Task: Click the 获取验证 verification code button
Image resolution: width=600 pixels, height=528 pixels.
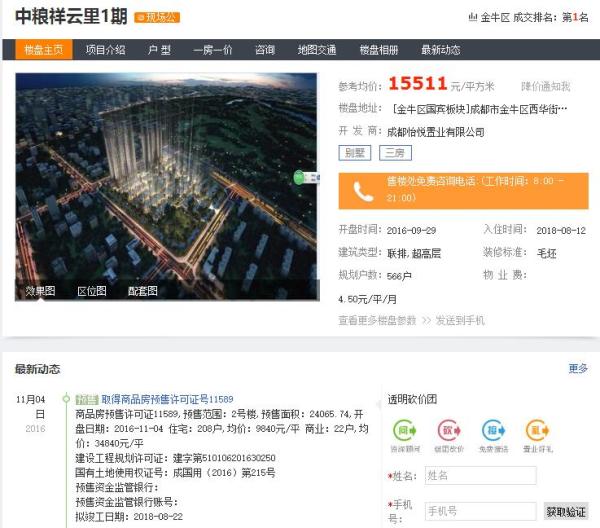Action: coord(566,511)
